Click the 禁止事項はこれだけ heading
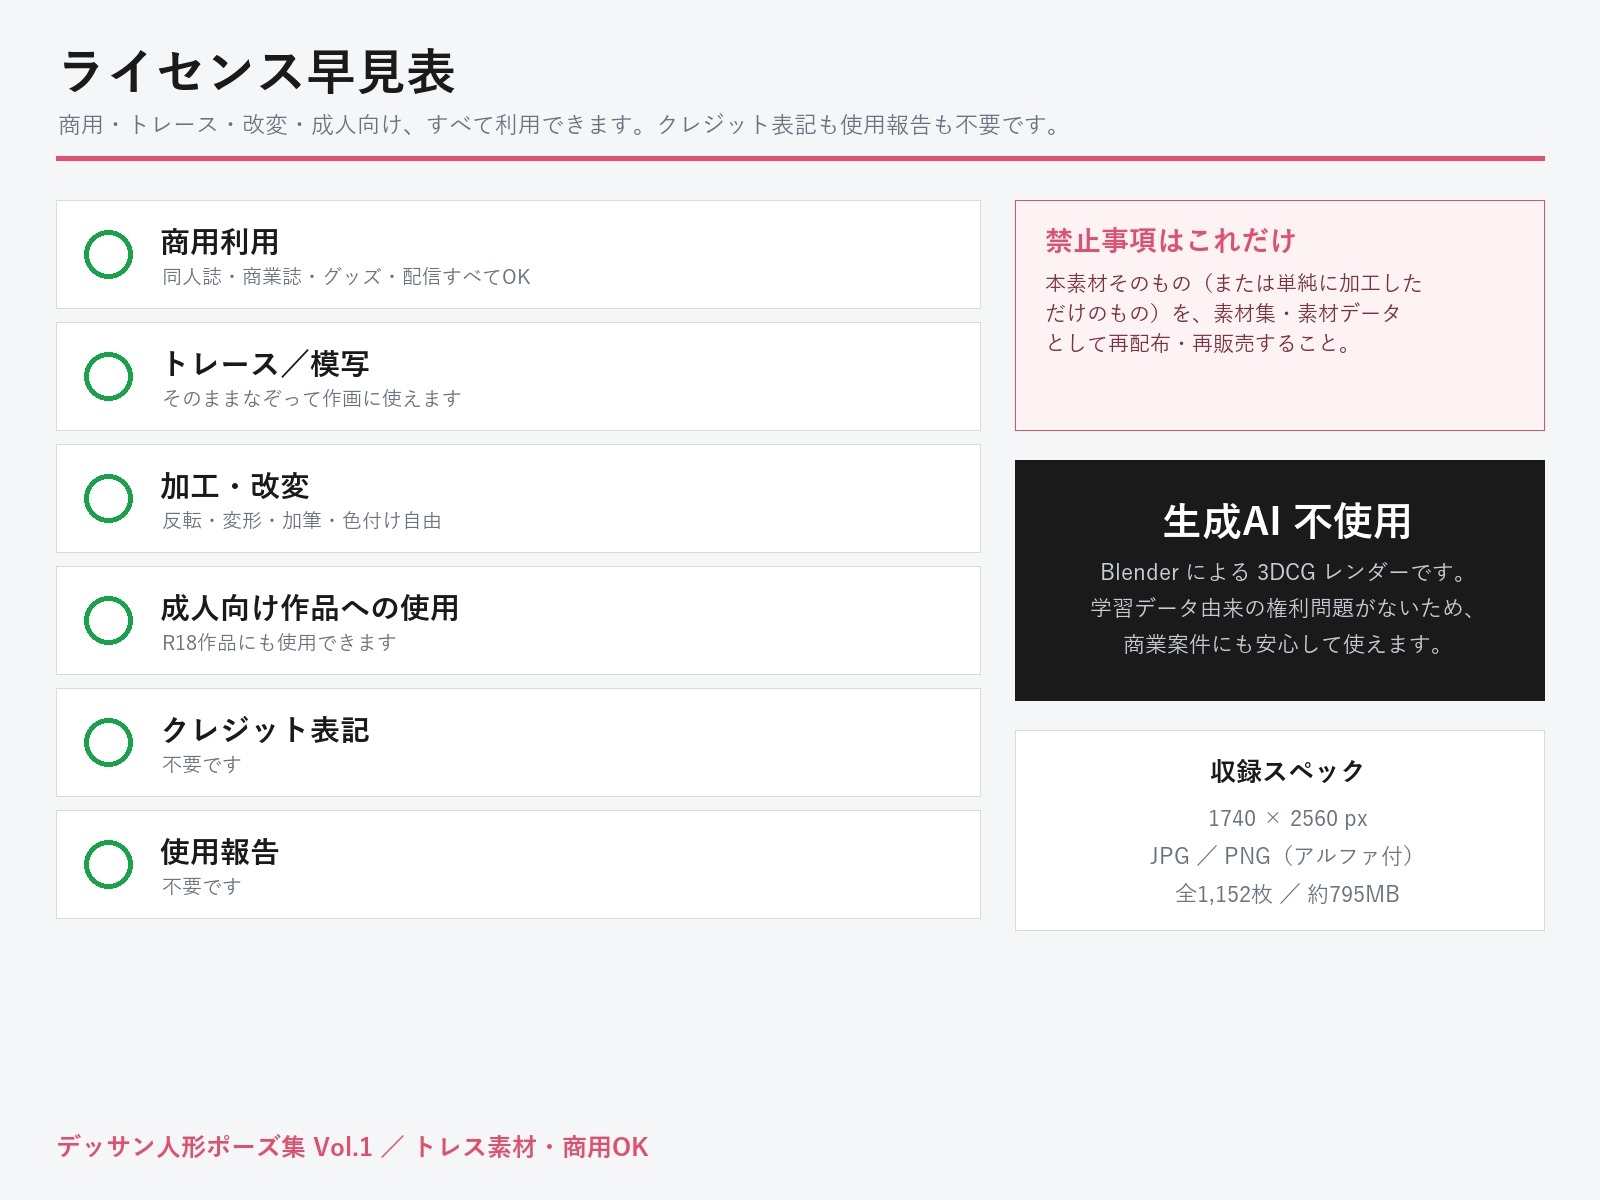 [1171, 241]
